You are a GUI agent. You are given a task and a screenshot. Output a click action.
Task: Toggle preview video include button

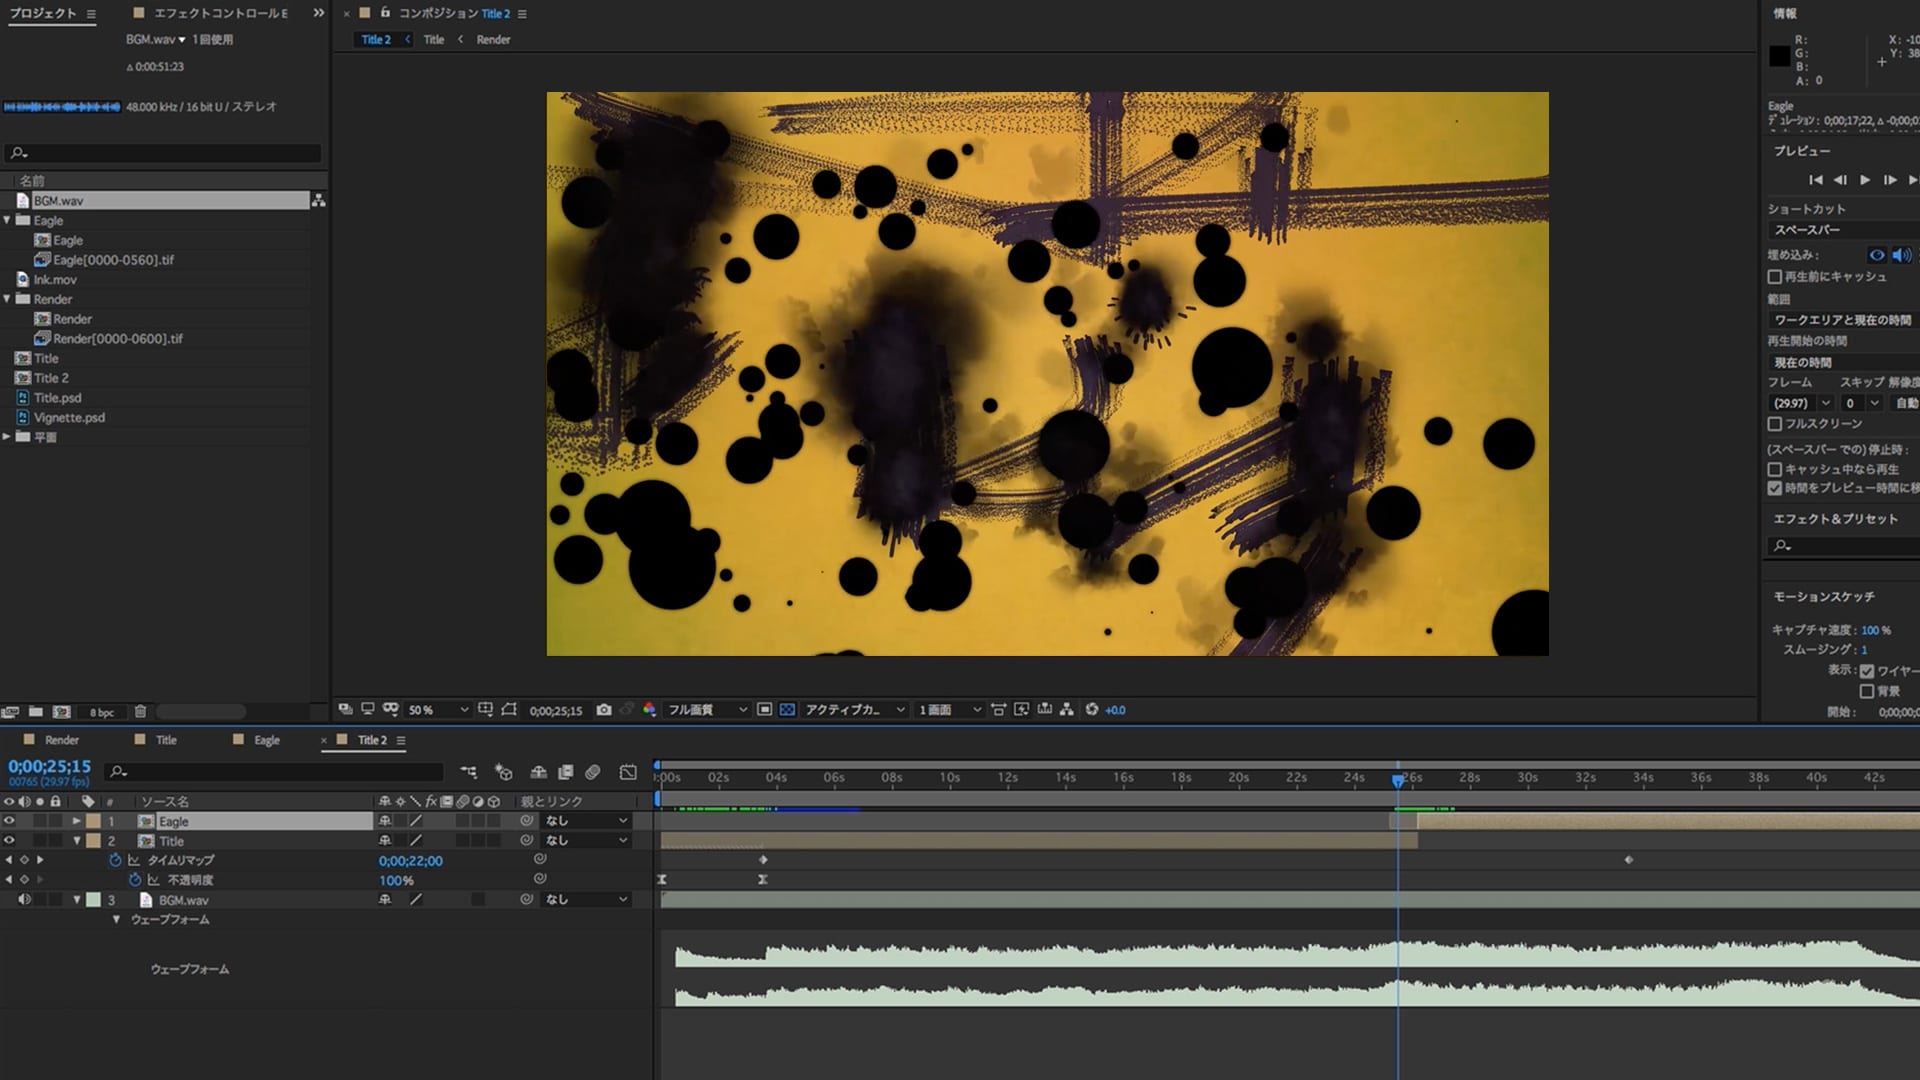tap(1877, 255)
